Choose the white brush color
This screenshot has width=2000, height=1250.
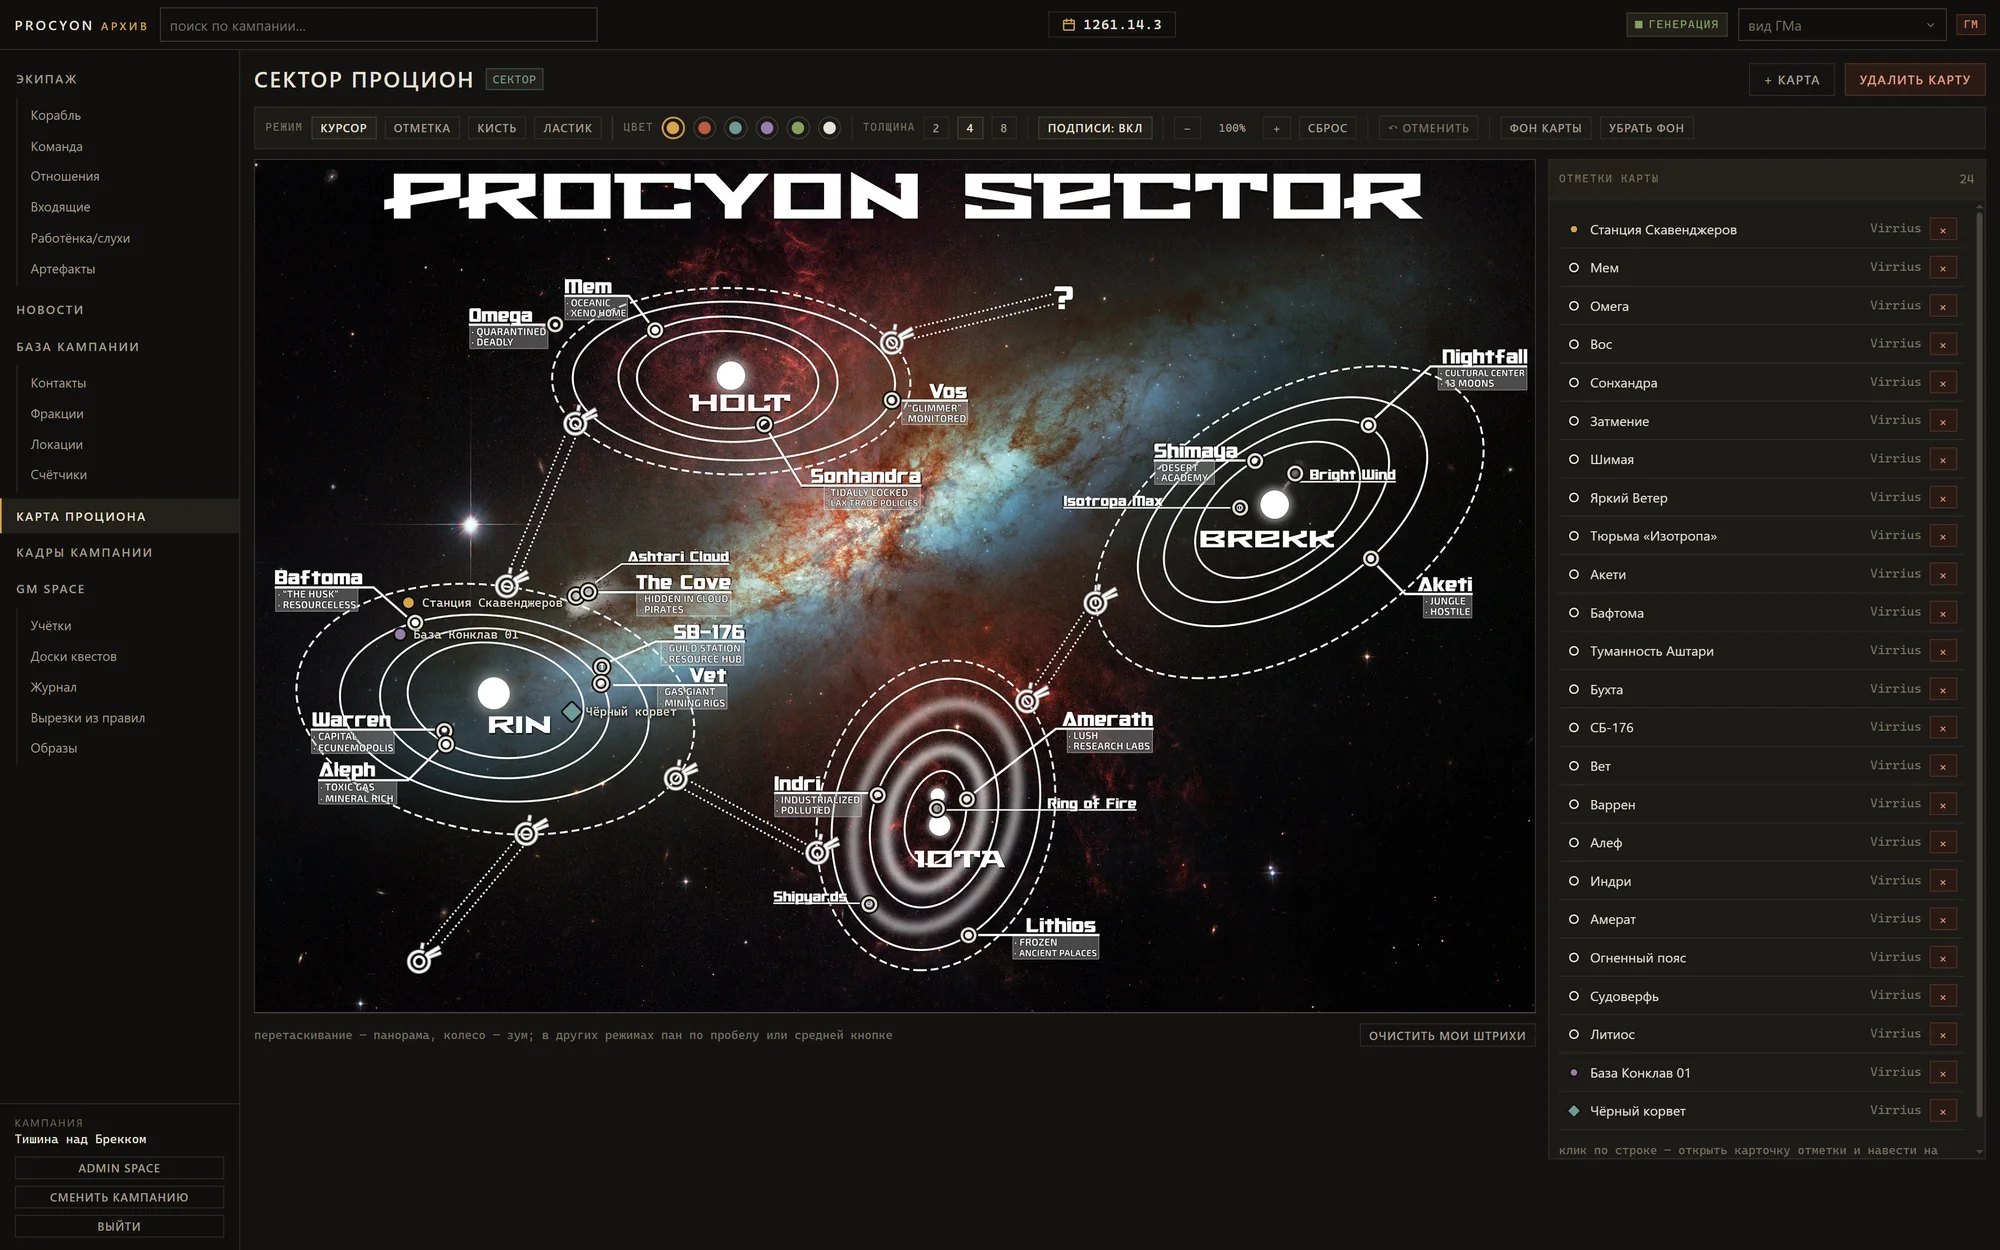[x=829, y=128]
